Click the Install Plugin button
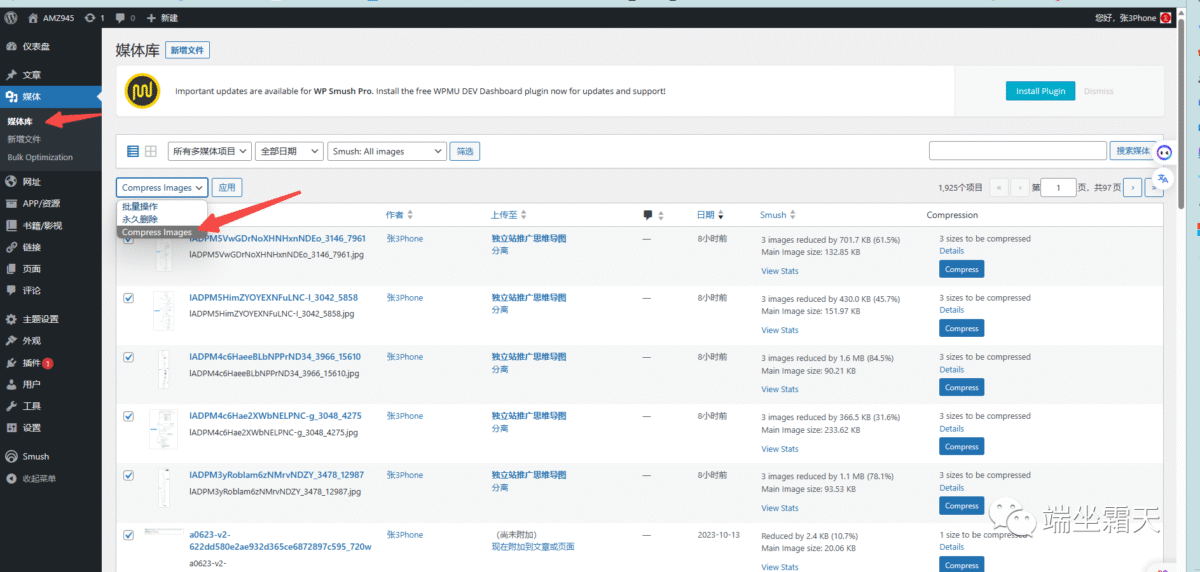 [x=1040, y=91]
